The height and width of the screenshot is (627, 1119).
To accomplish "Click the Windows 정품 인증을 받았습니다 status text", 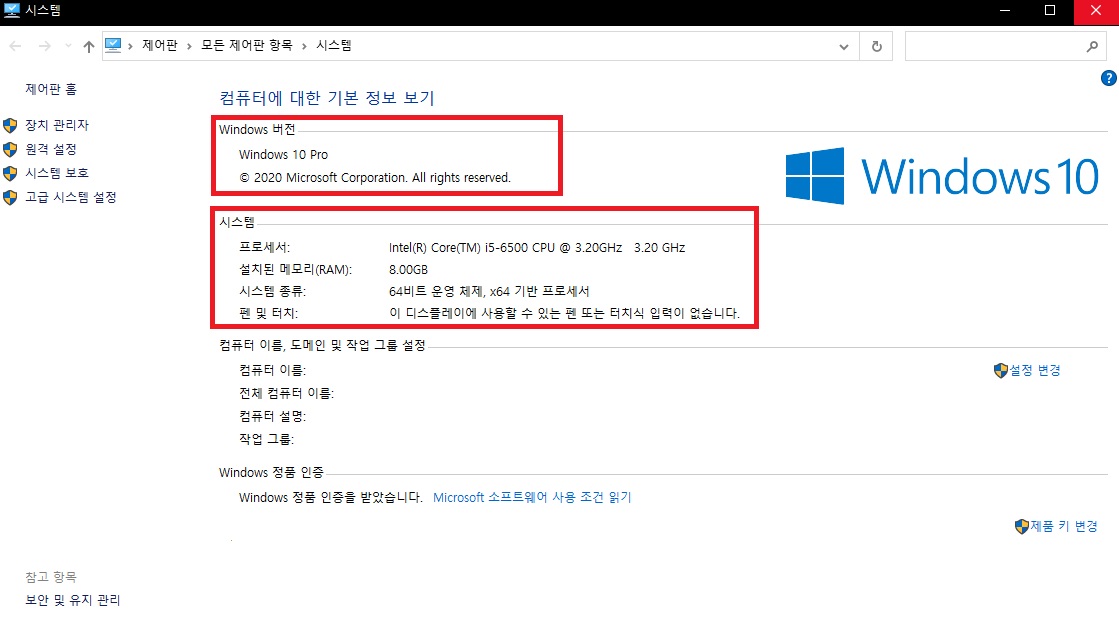I will pyautogui.click(x=330, y=497).
